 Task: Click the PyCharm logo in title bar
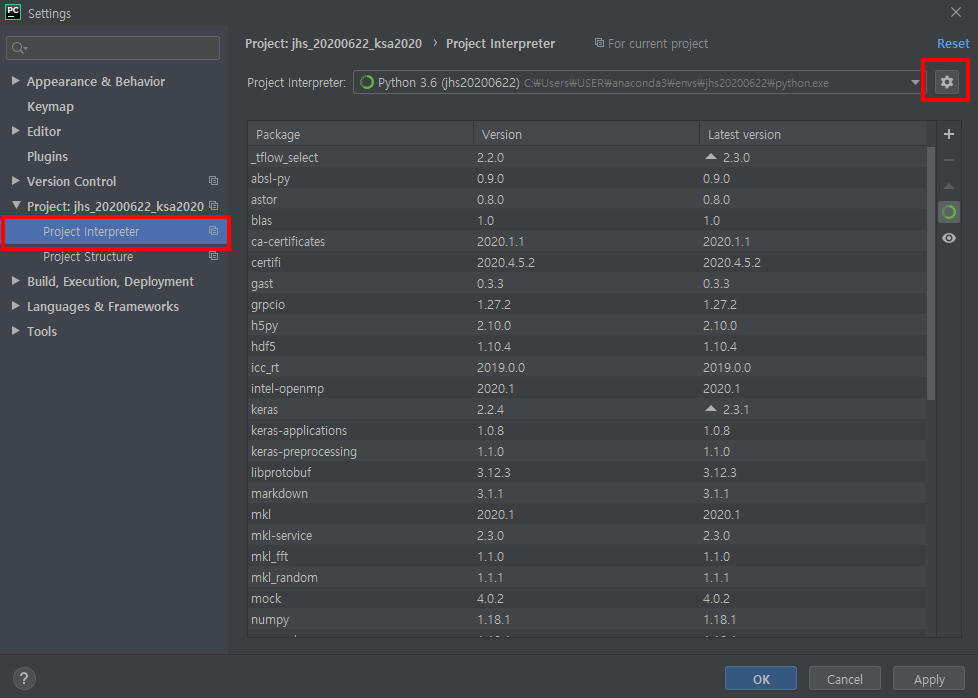click(x=12, y=12)
